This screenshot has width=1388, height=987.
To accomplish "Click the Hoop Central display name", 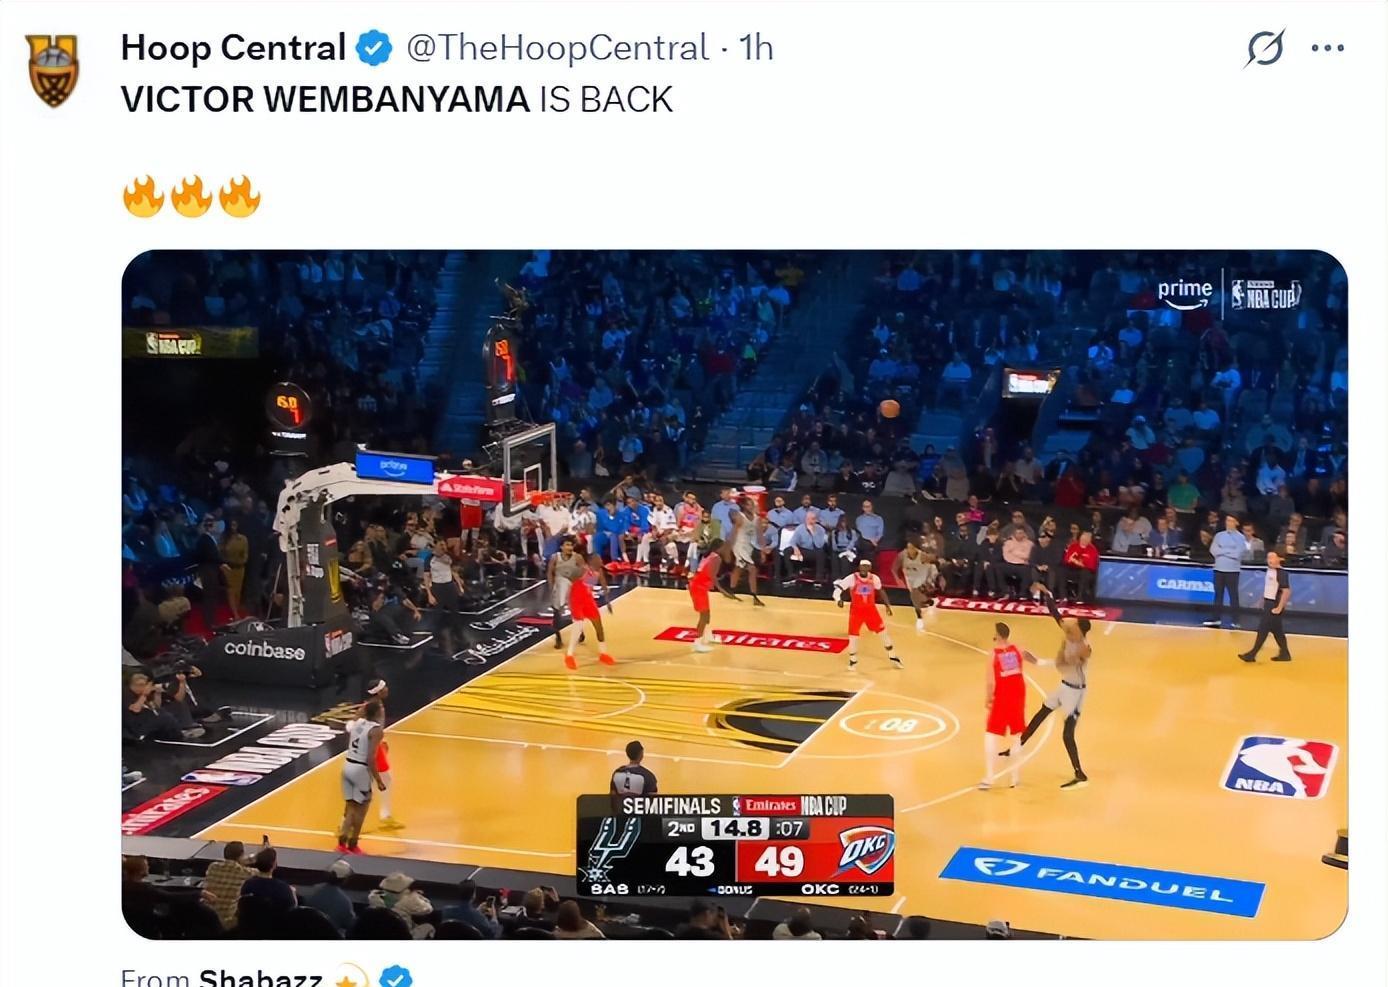I will pyautogui.click(x=233, y=47).
